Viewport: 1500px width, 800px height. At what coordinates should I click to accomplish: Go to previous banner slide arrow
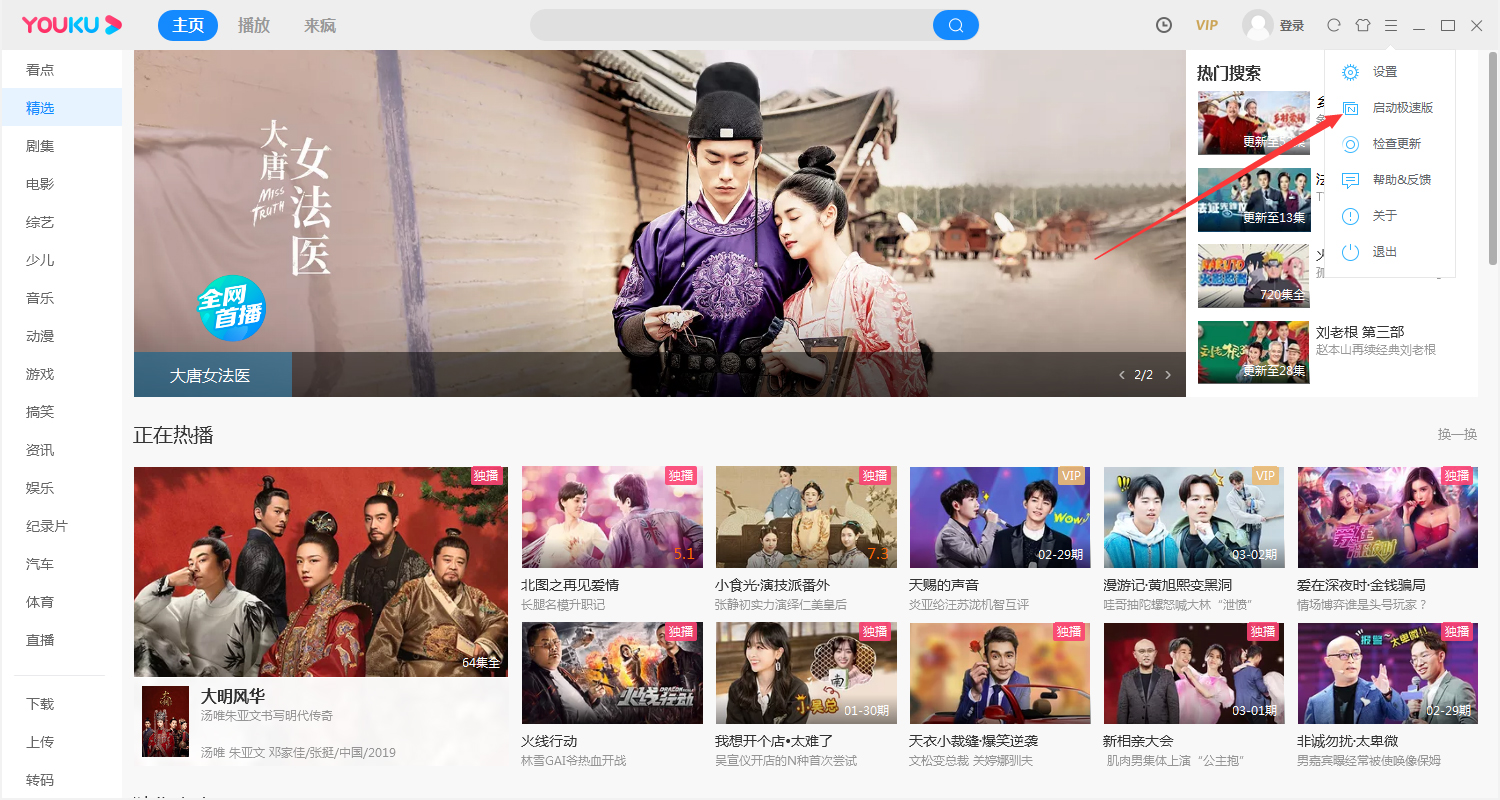click(1121, 375)
